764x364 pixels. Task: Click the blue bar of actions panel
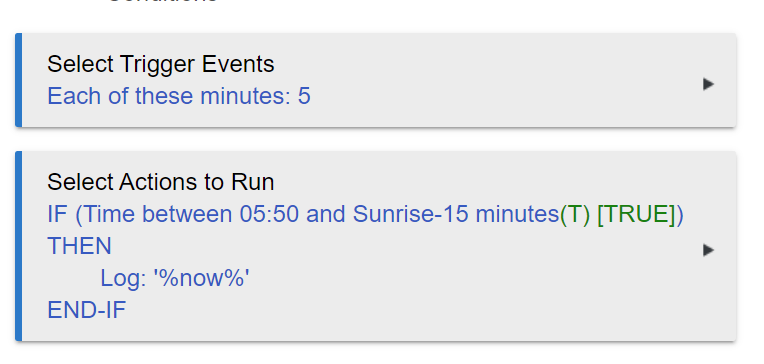19,246
